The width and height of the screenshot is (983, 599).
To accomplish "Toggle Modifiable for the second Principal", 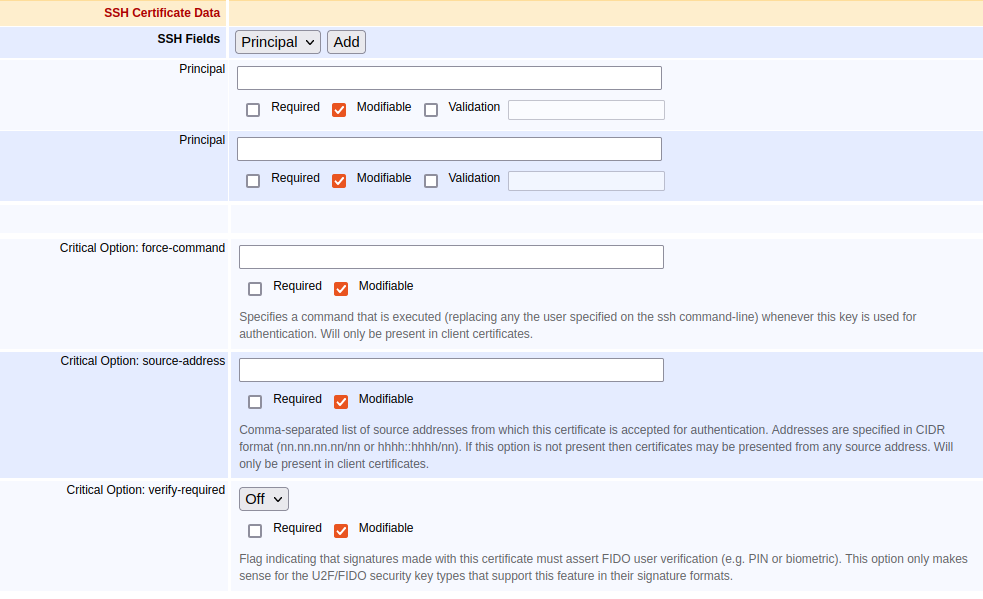I will coord(339,181).
